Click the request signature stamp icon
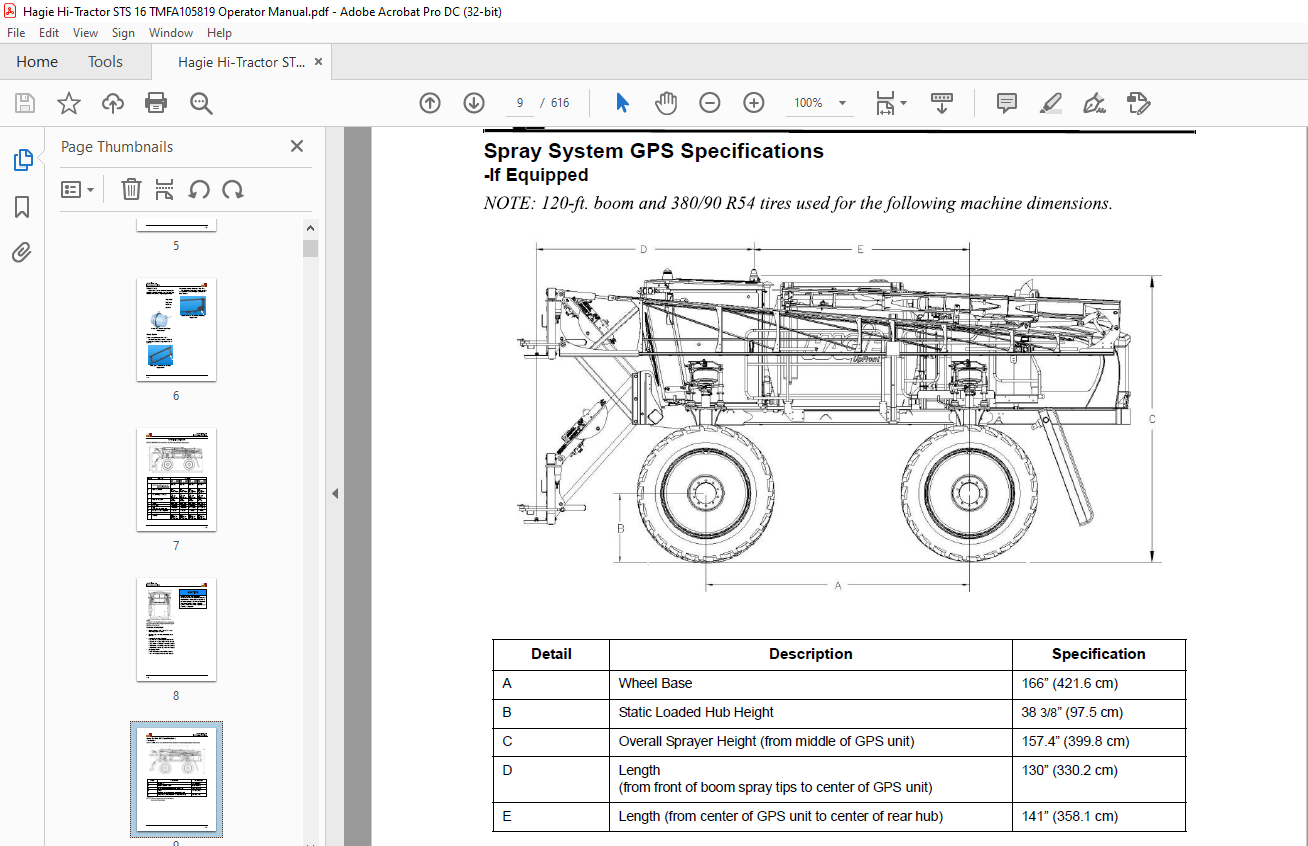The height and width of the screenshot is (846, 1308). (1138, 103)
